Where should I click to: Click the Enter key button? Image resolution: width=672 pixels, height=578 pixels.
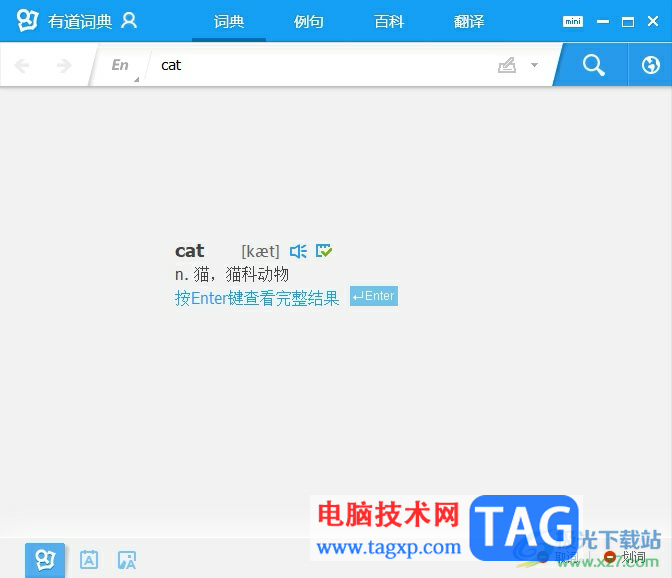click(374, 296)
